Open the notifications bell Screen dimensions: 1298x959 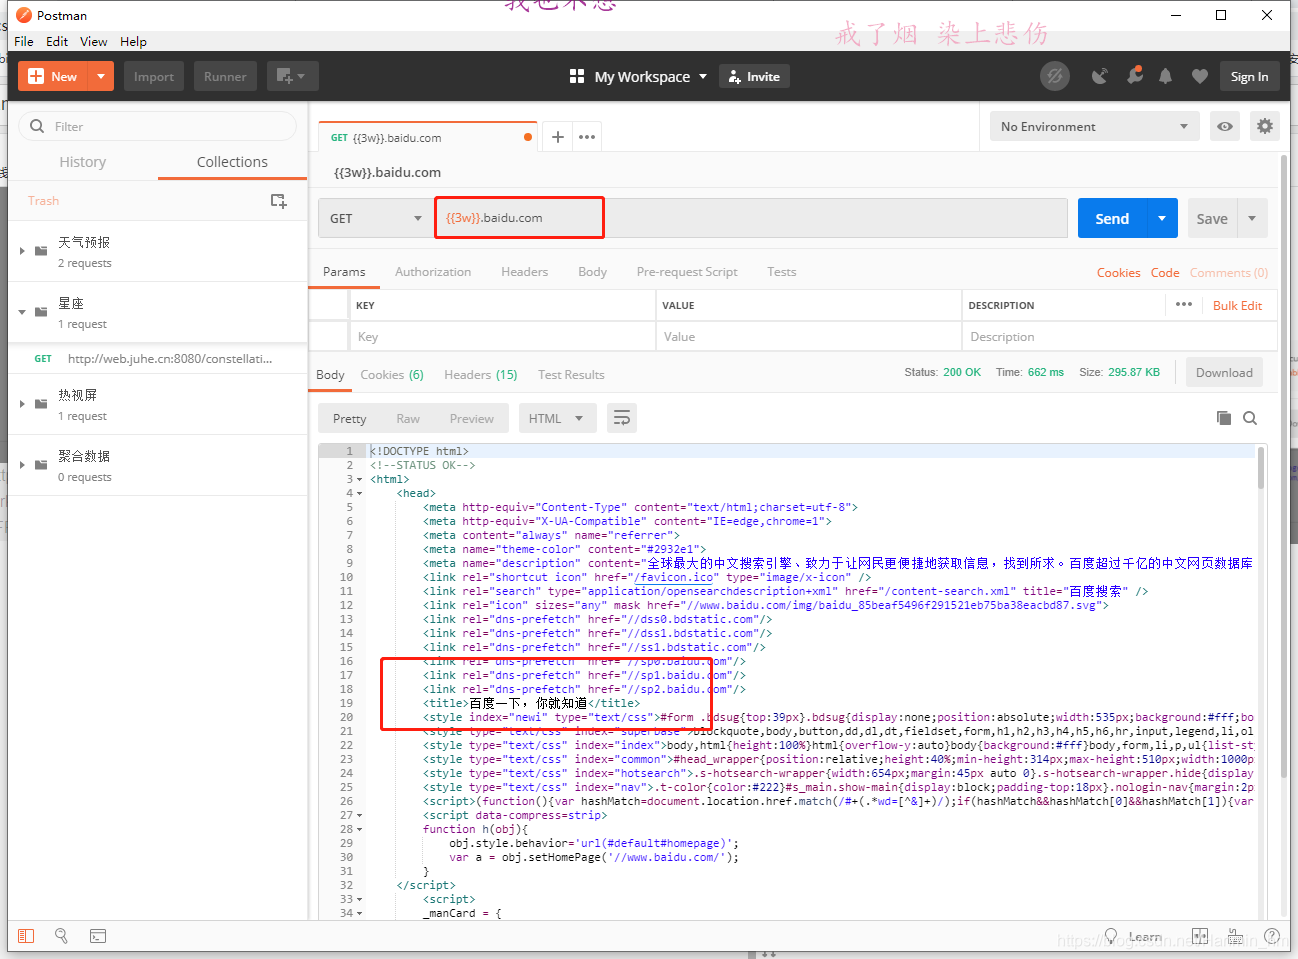pos(1165,76)
